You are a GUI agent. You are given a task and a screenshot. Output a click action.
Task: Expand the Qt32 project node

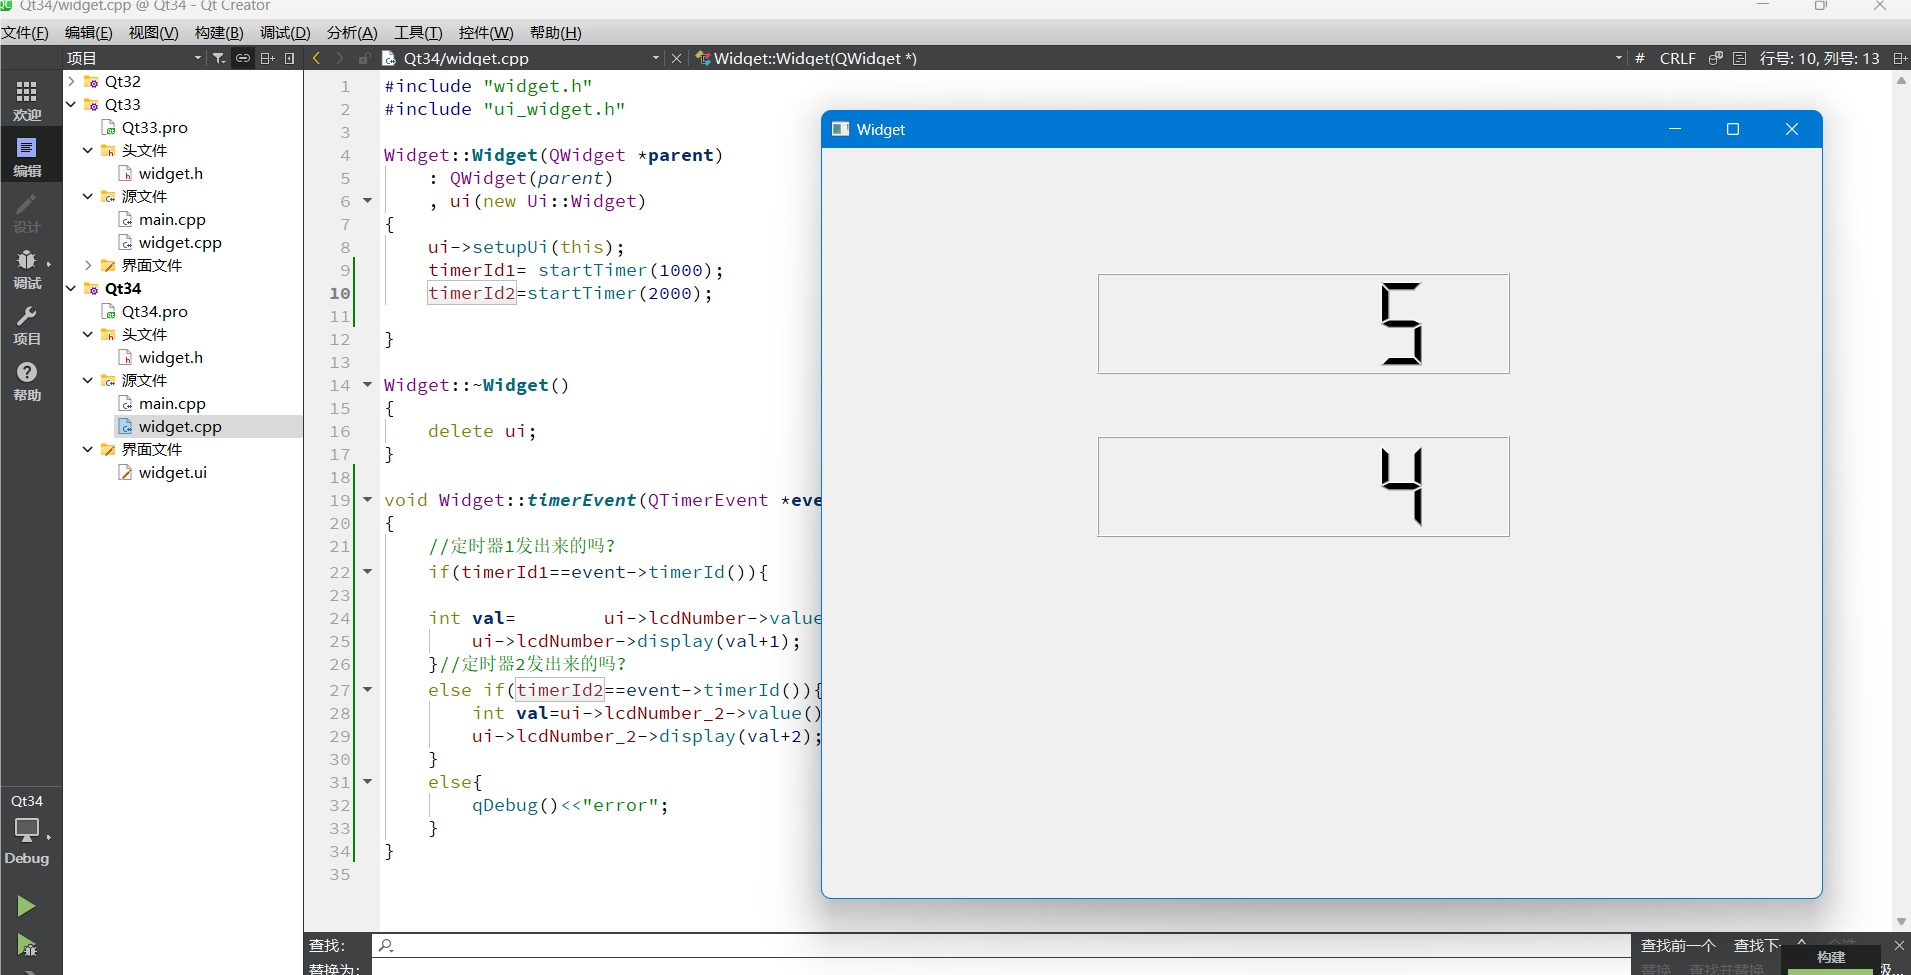pyautogui.click(x=71, y=81)
